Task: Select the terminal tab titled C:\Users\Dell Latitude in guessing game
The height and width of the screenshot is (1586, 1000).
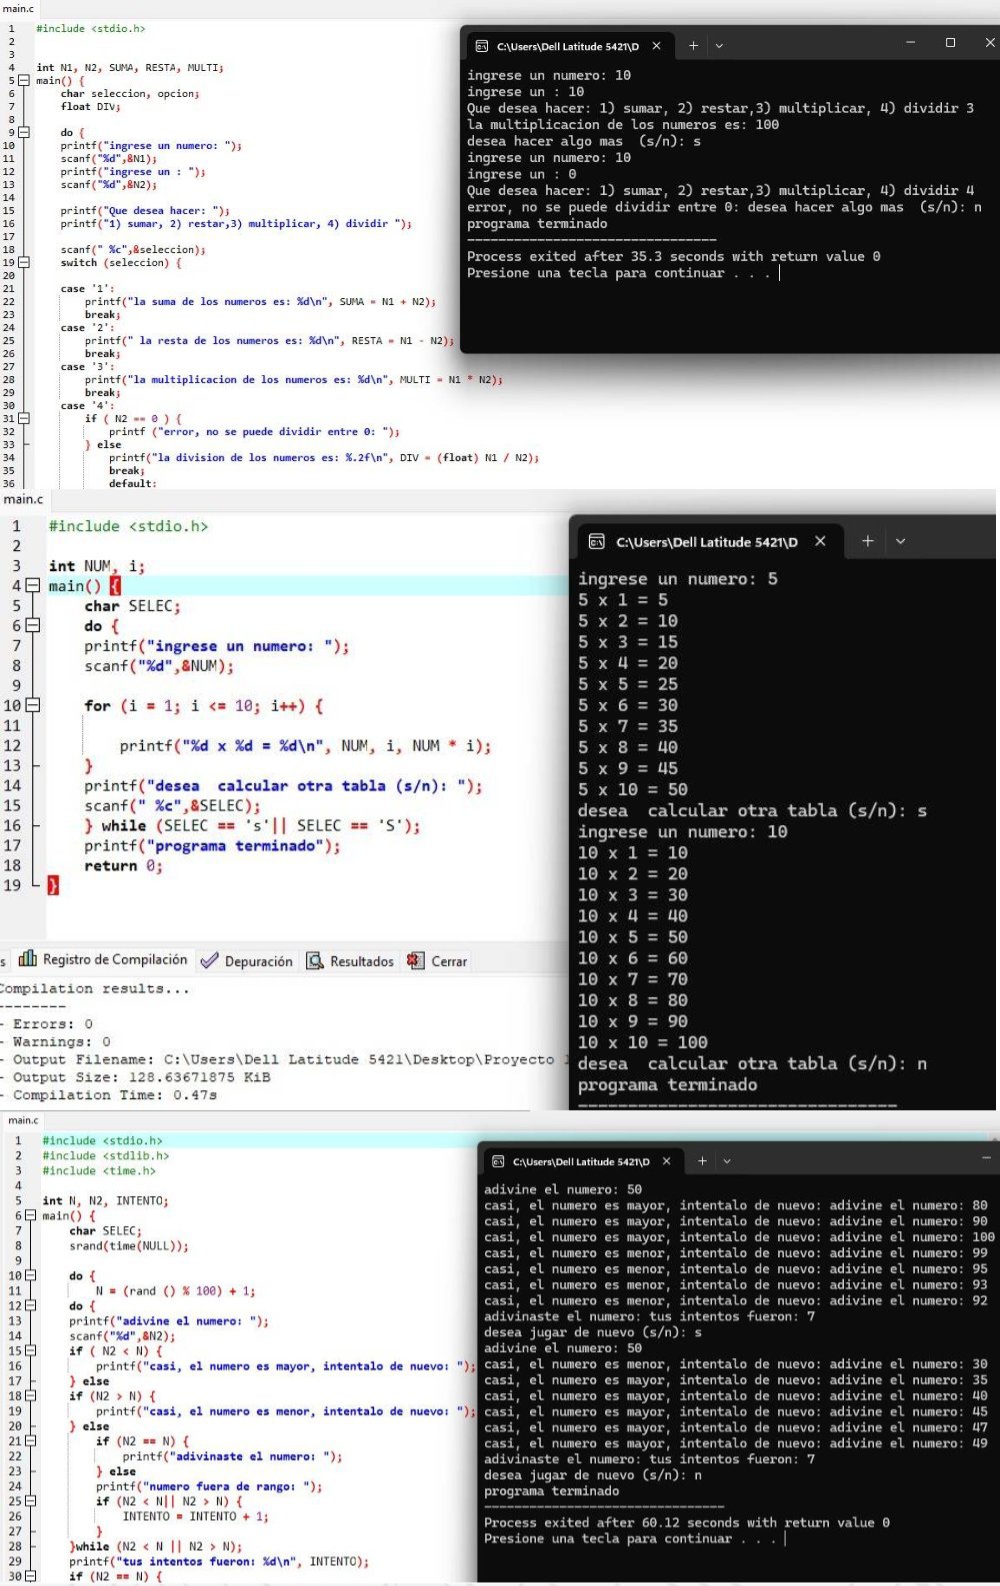Action: pyautogui.click(x=570, y=1161)
